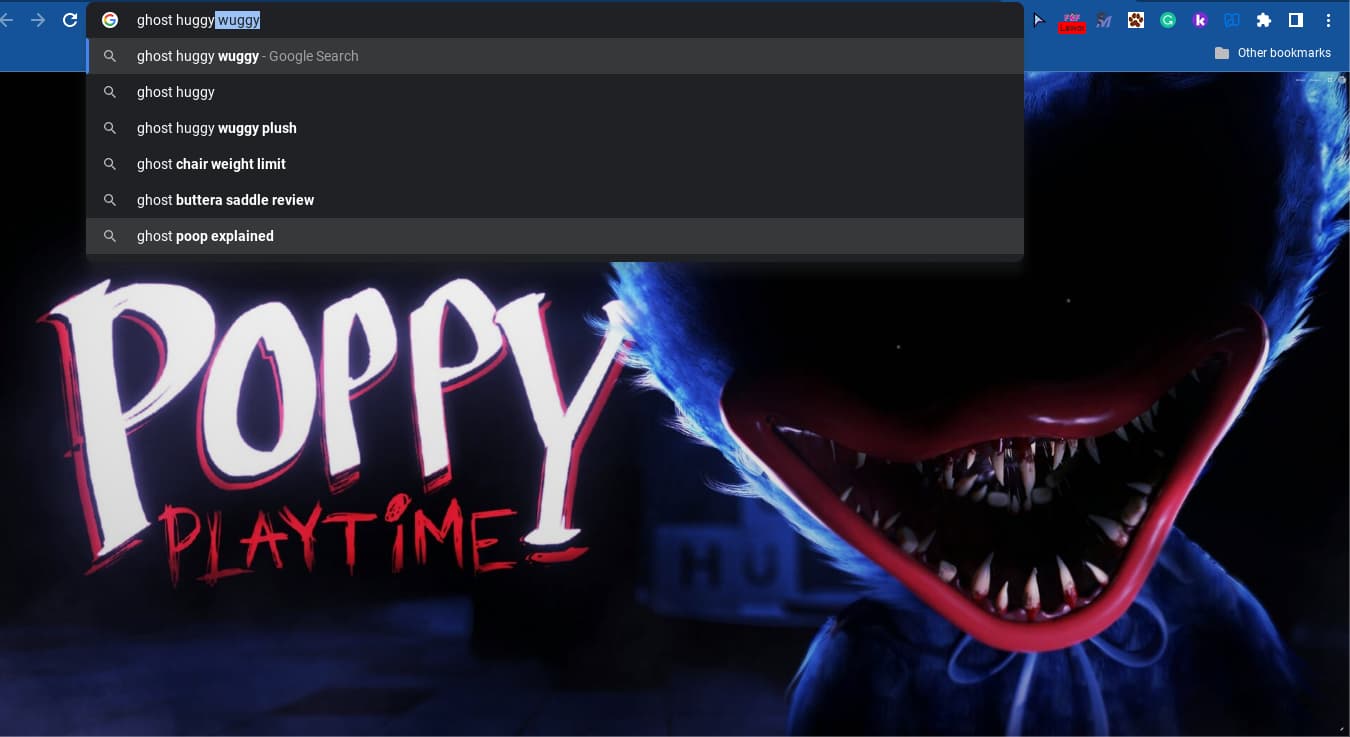The width and height of the screenshot is (1350, 737).
Task: Click the custom cursor extension icon
Action: (1039, 20)
